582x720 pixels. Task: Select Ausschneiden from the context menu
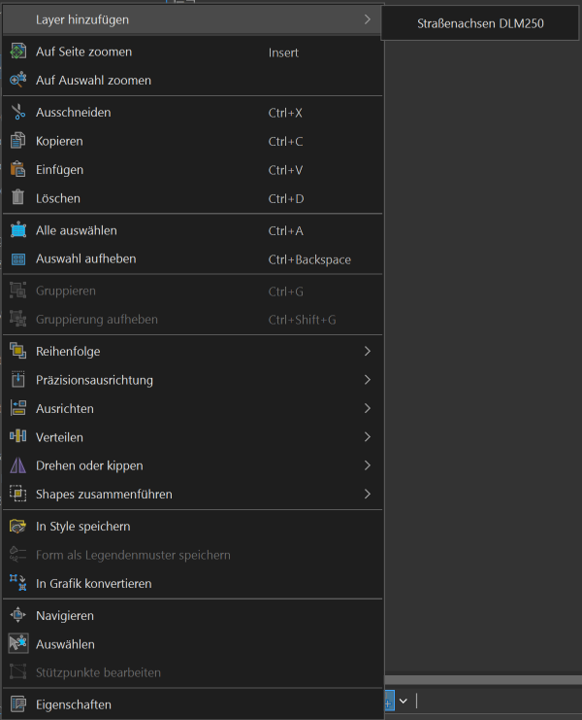[193, 112]
